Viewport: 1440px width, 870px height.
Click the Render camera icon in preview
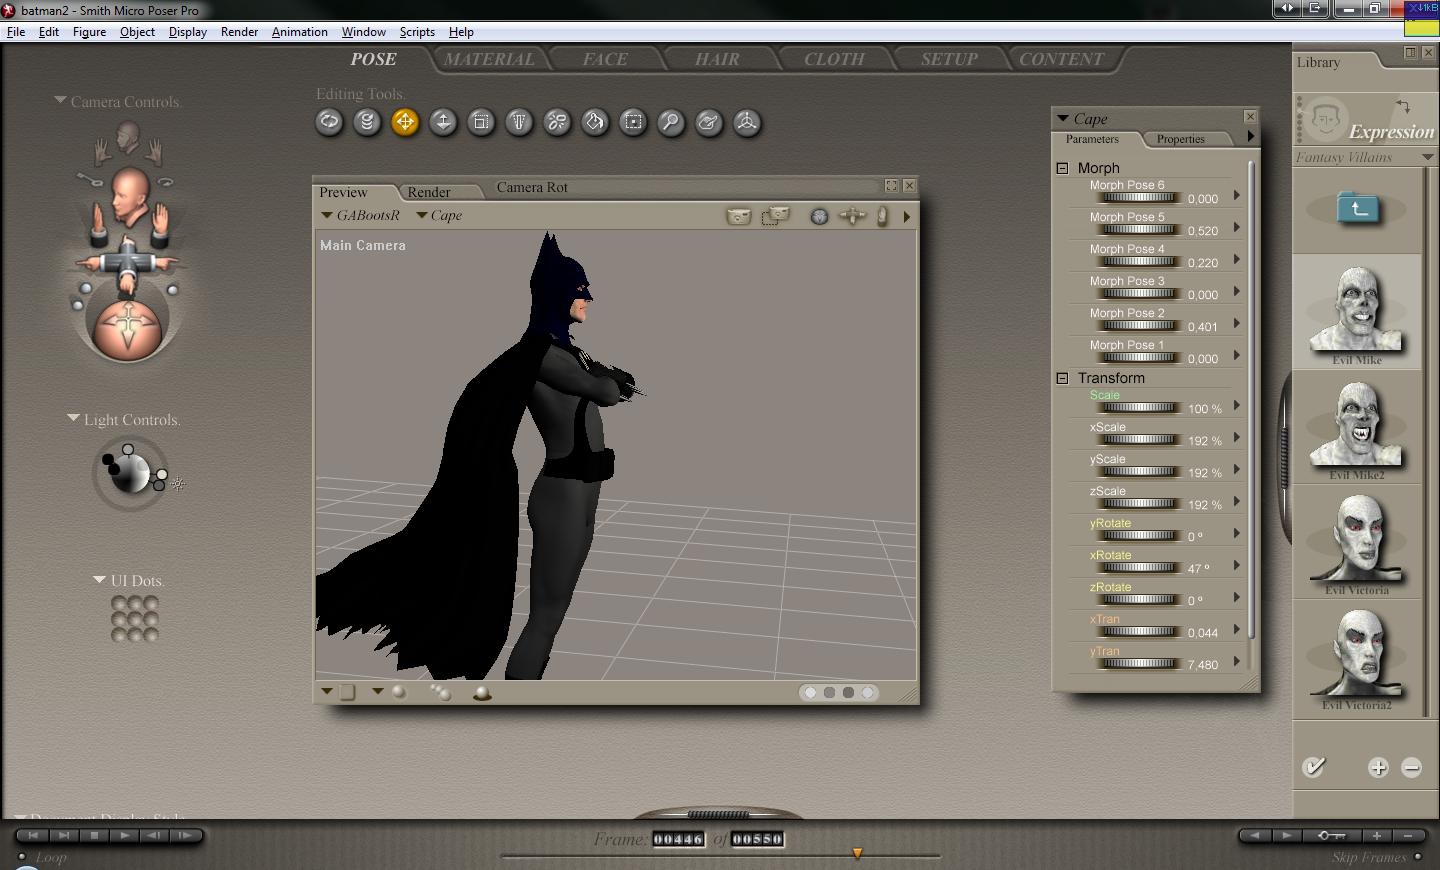pos(739,216)
